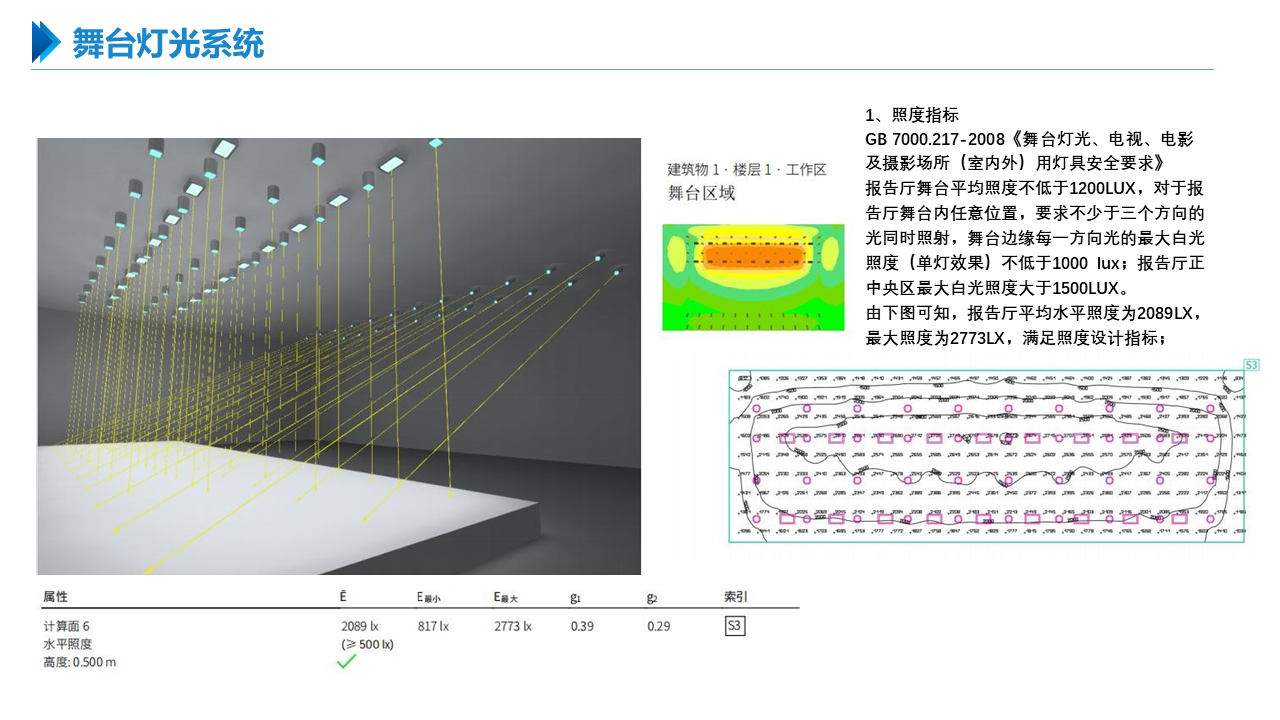The width and height of the screenshot is (1280, 720).
Task: Click the E最大 column header
Action: click(x=506, y=597)
